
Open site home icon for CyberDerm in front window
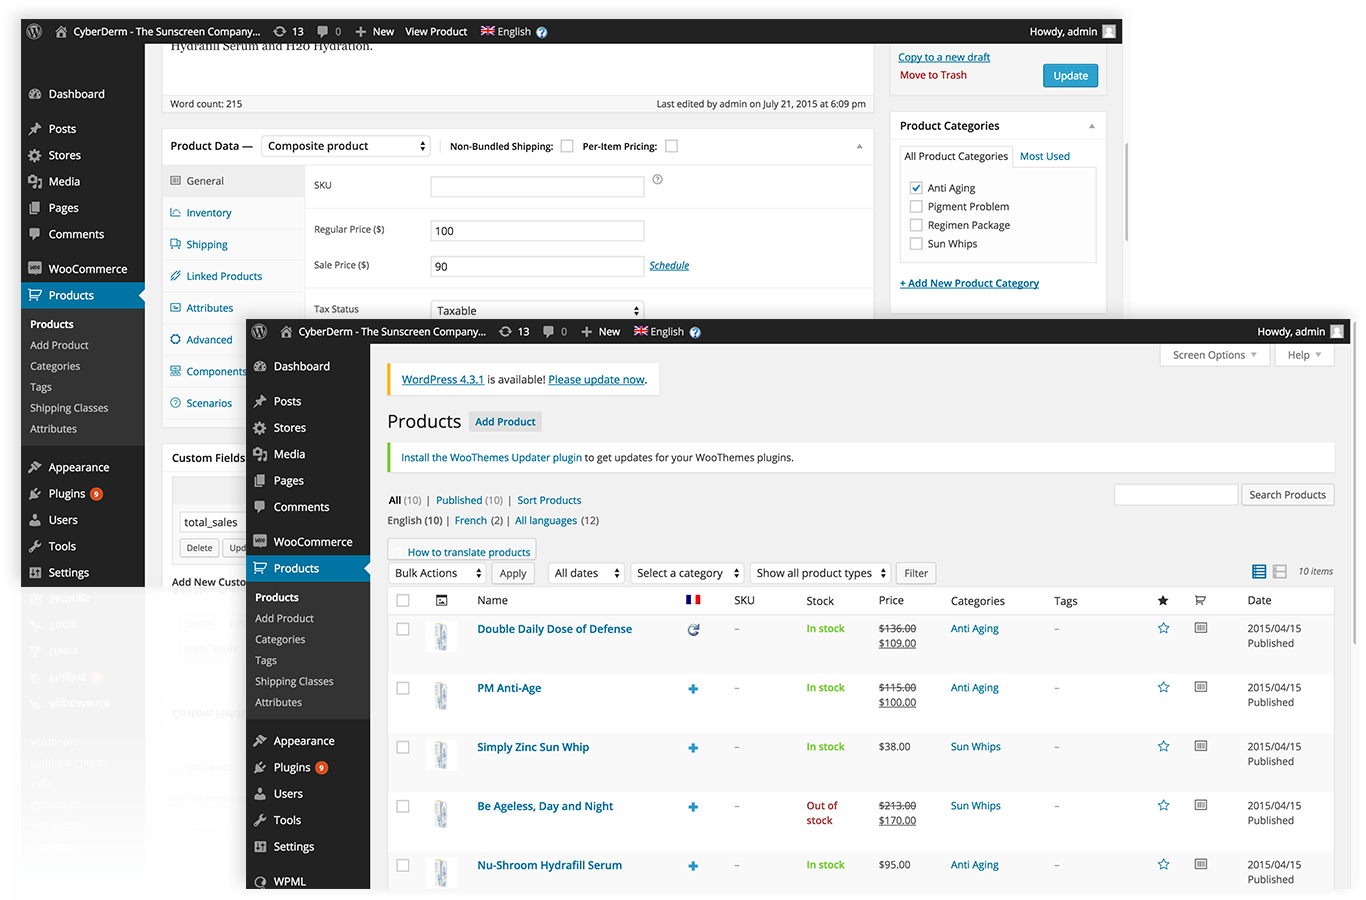(286, 331)
